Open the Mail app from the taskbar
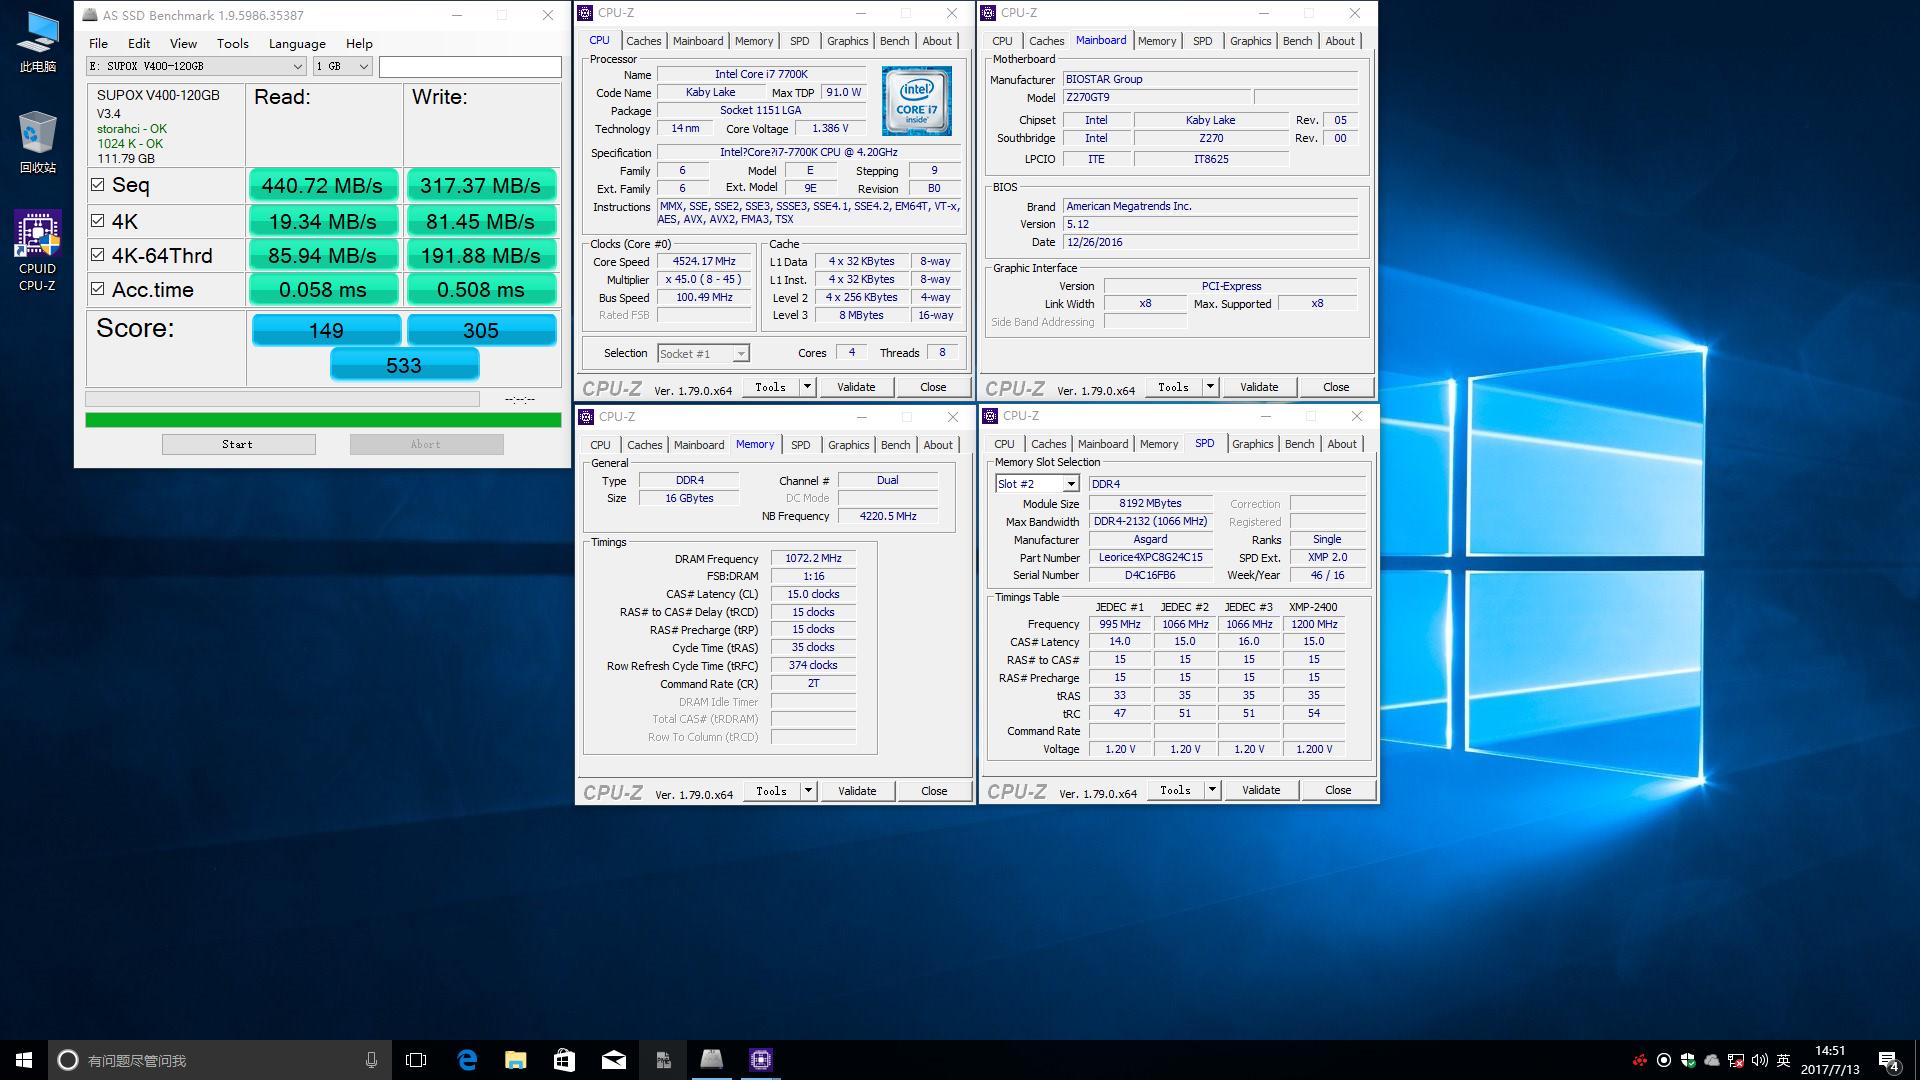The image size is (1920, 1080). pyautogui.click(x=614, y=1060)
